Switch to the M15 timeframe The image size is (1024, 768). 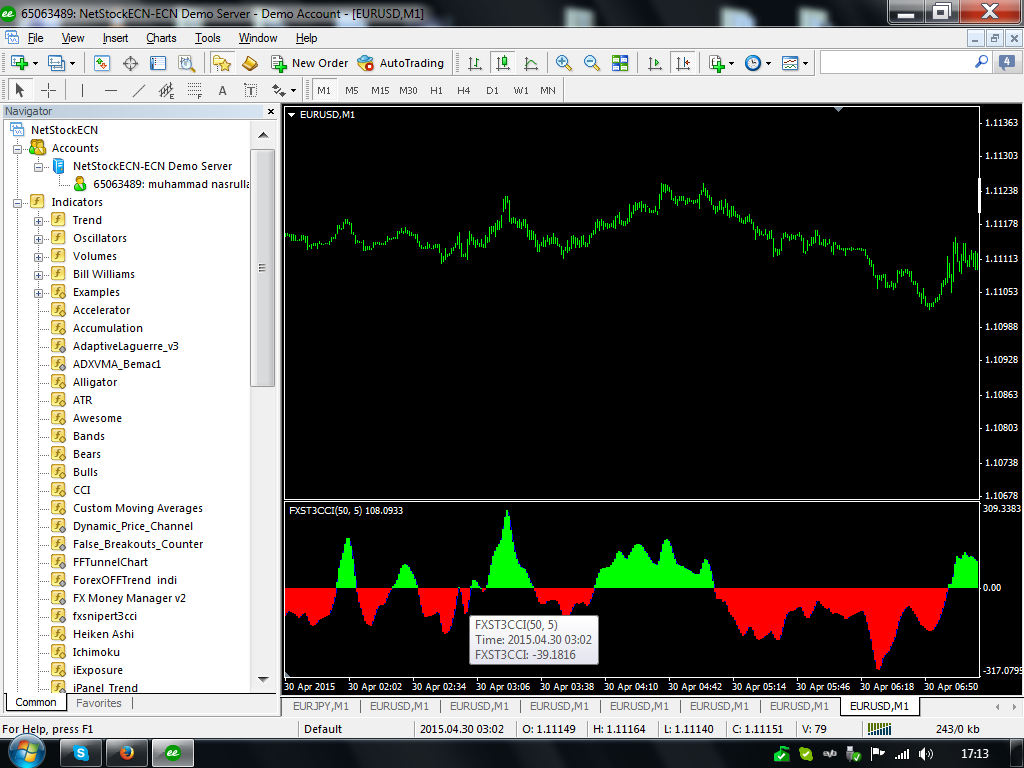point(380,90)
